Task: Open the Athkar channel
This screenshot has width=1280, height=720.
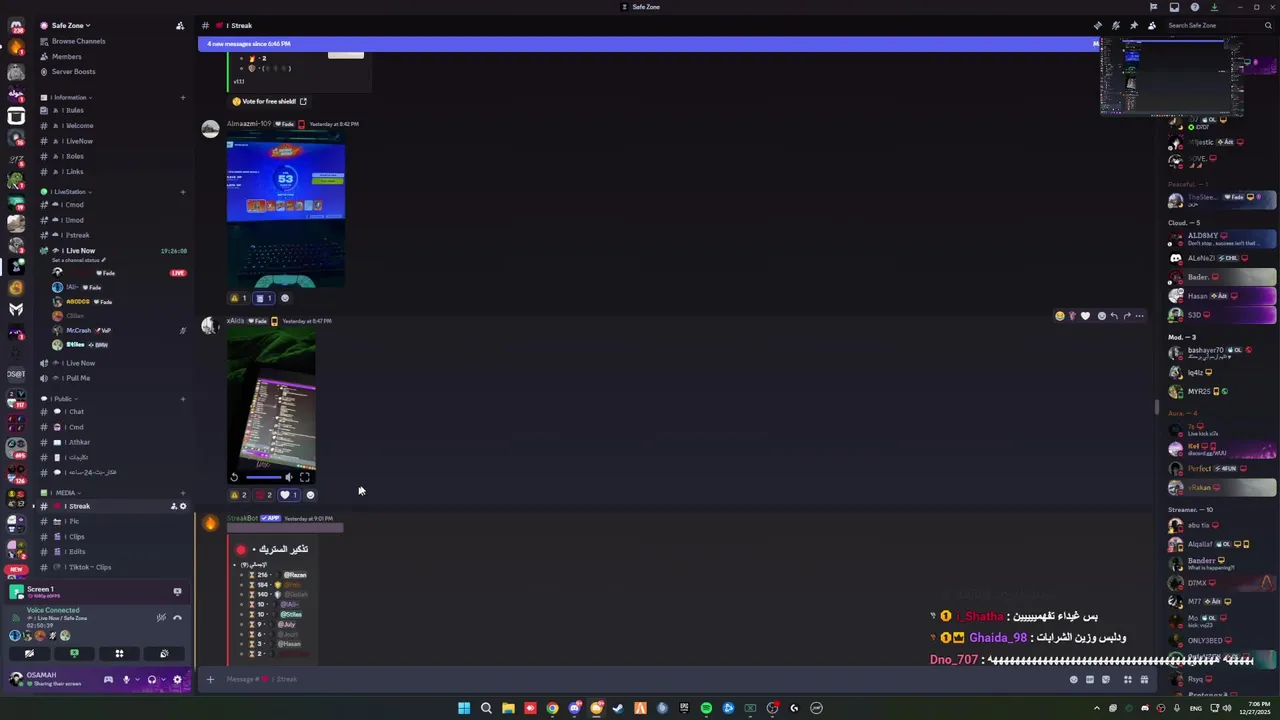Action: (78, 442)
